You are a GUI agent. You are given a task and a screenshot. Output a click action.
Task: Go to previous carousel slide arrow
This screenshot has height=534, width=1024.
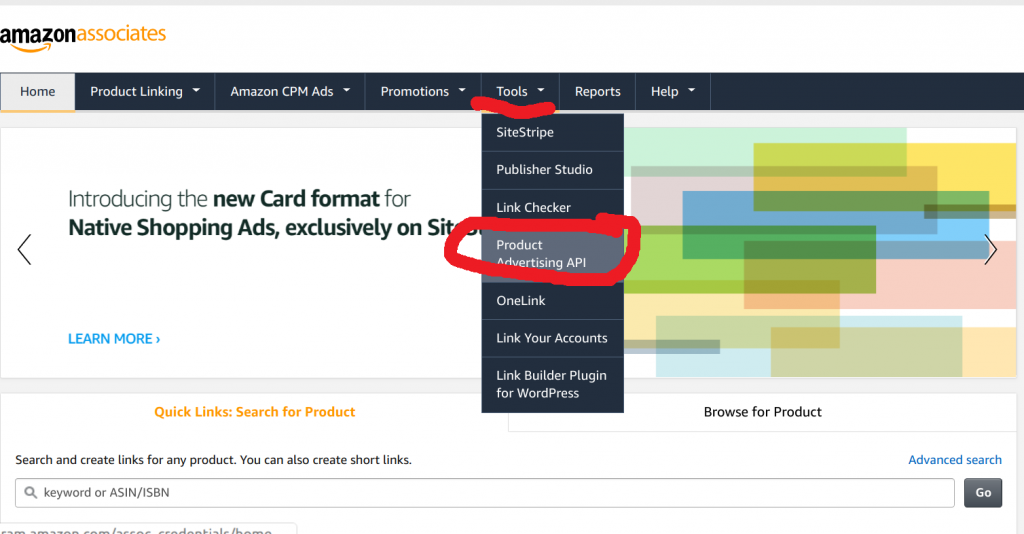24,249
